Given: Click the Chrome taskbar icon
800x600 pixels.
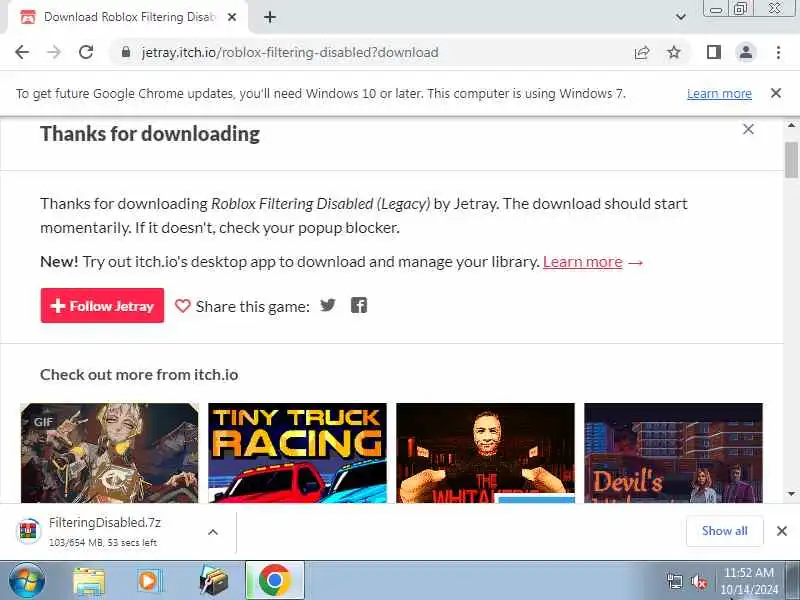Looking at the screenshot, I should point(274,581).
